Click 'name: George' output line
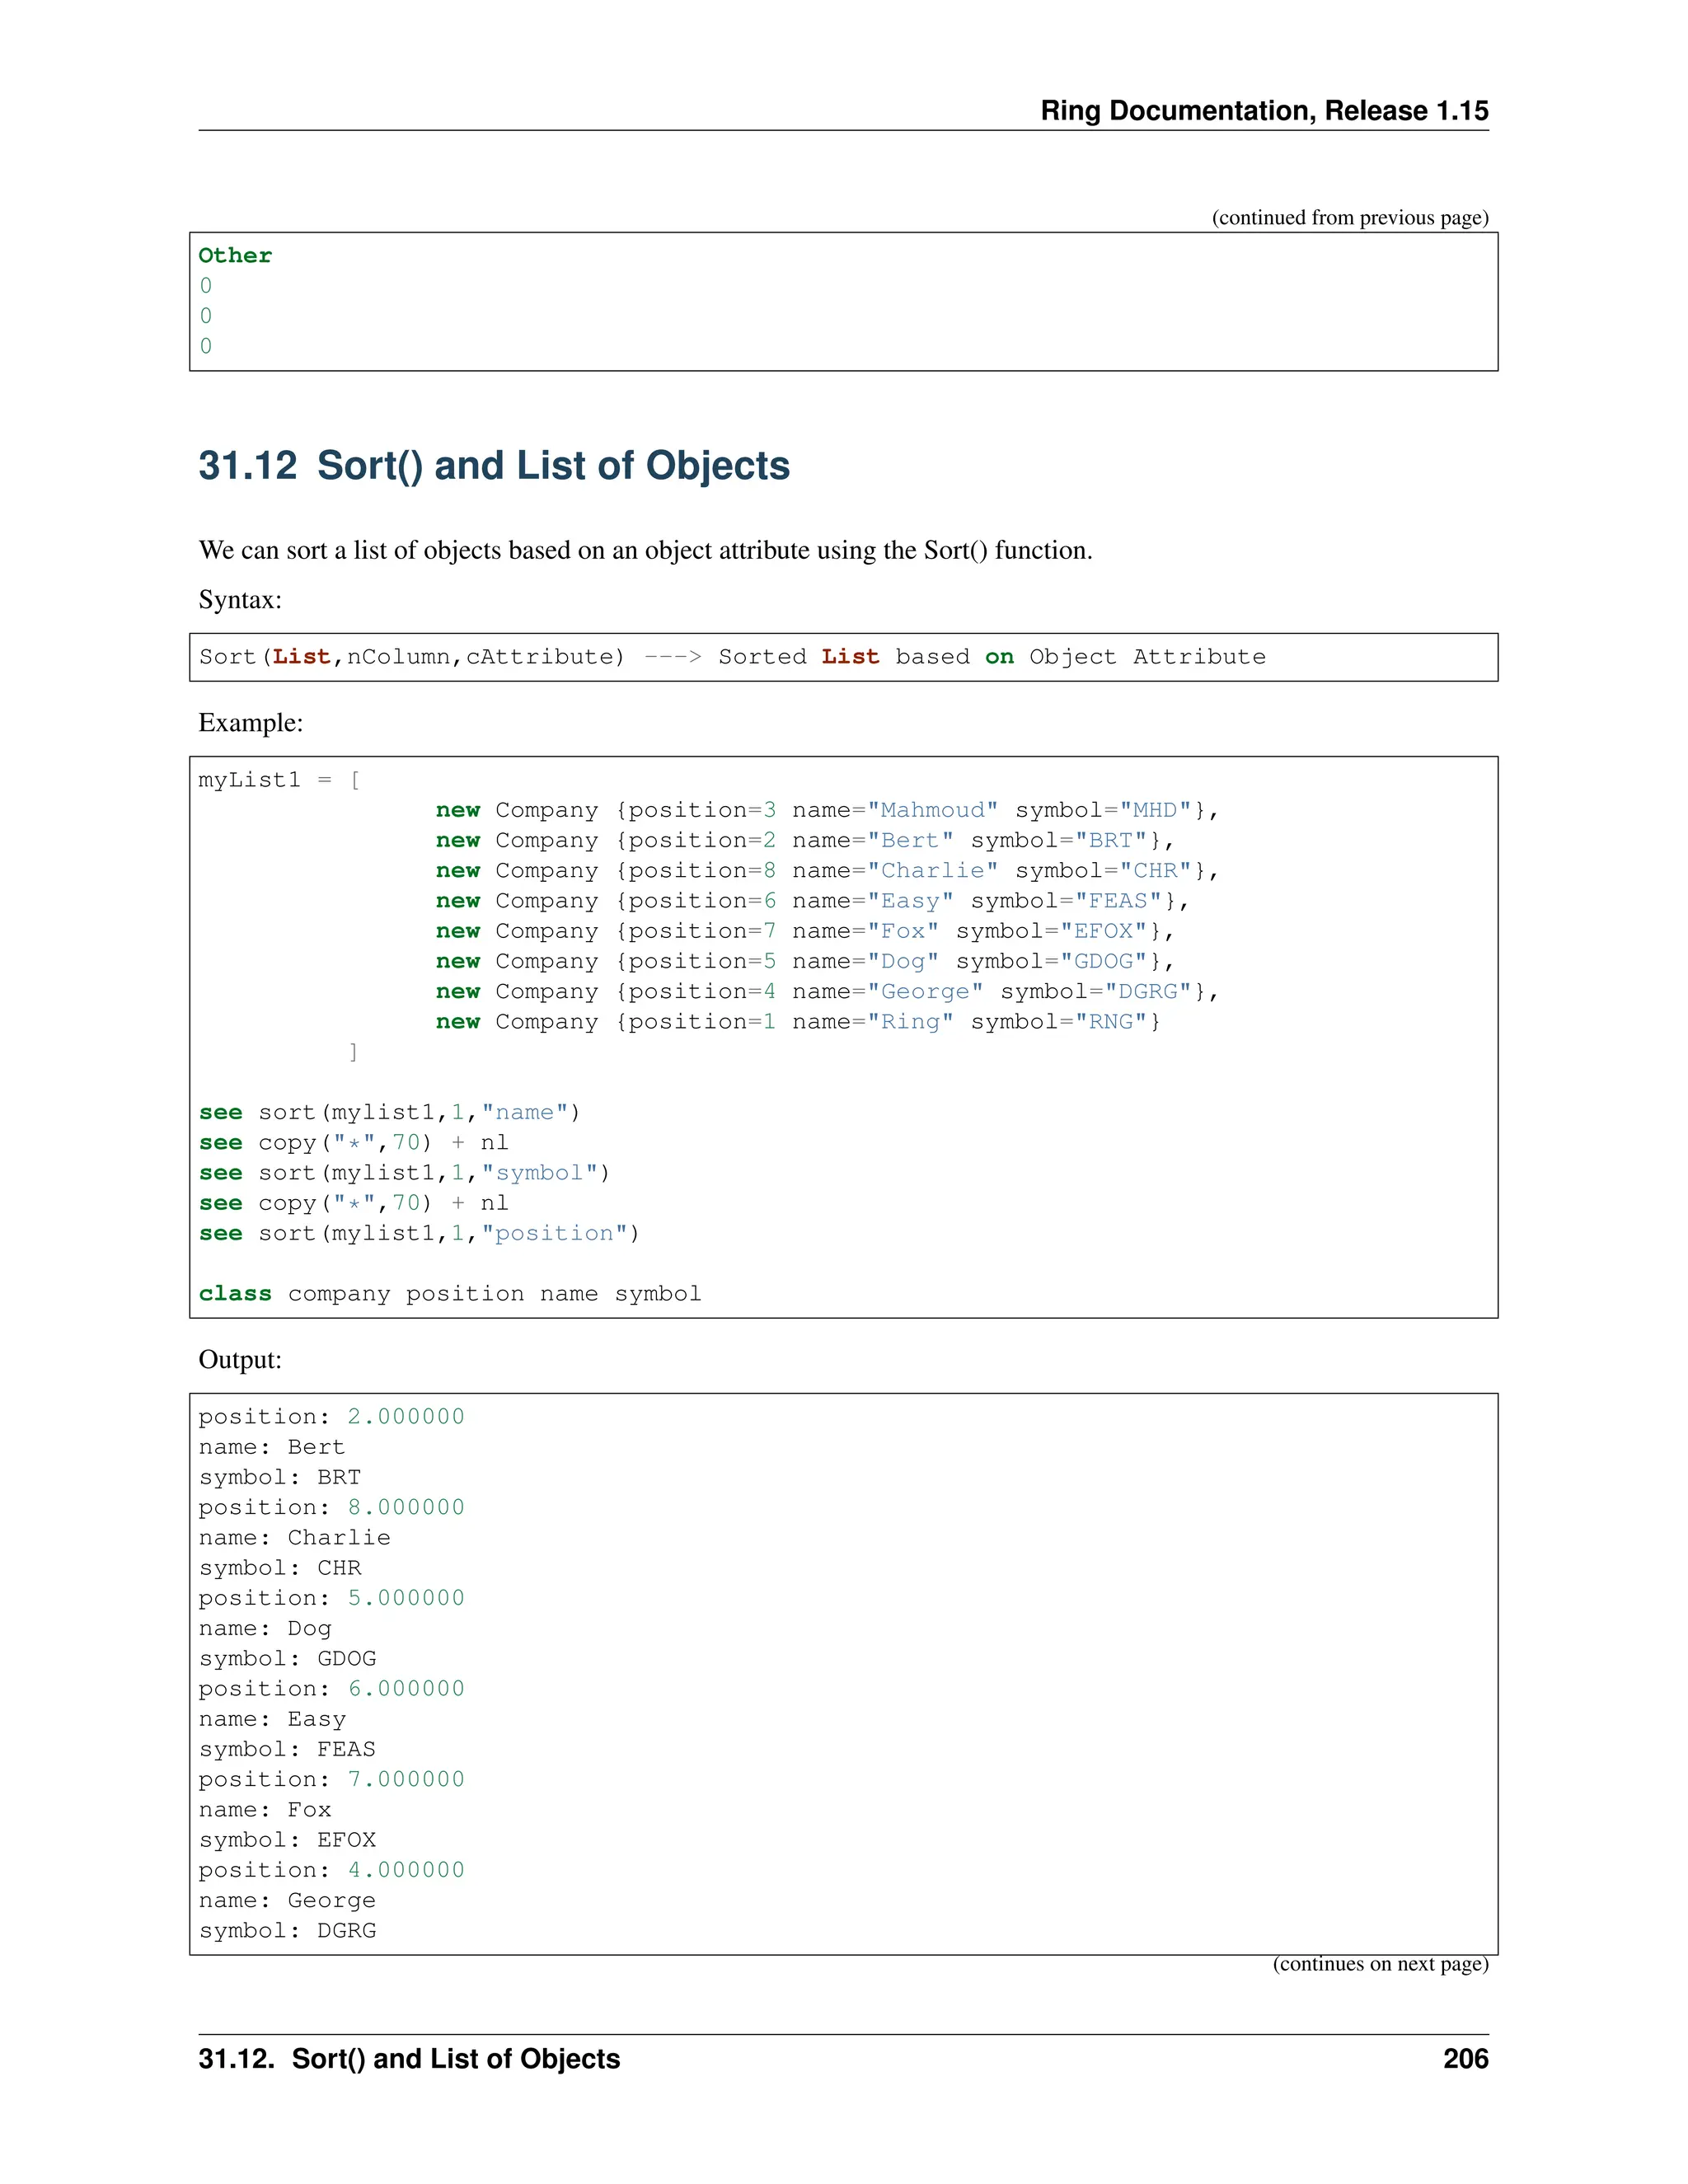This screenshot has width=1688, height=2184. (x=287, y=1901)
